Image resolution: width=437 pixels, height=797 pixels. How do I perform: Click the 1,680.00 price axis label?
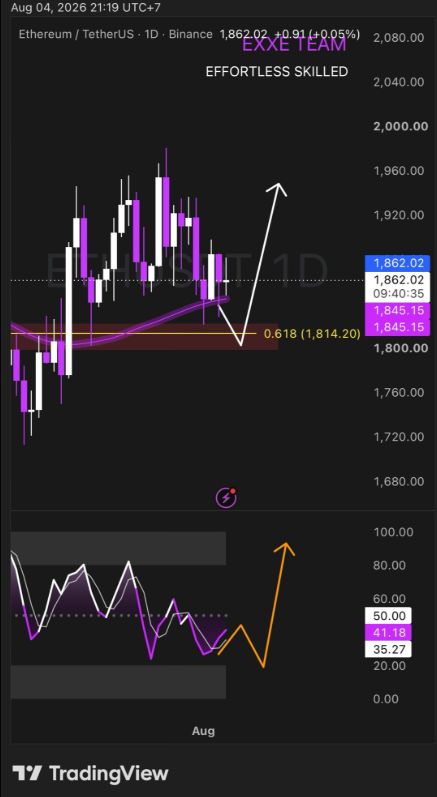(x=399, y=481)
